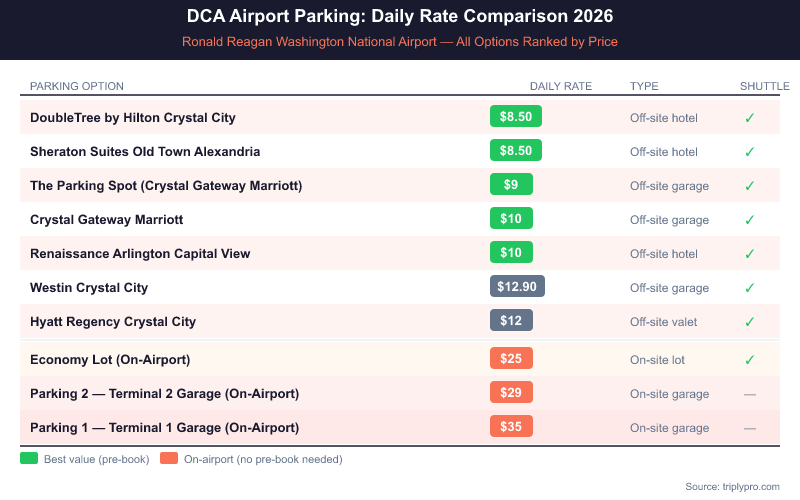Select The Parking Spot row name

coord(166,185)
